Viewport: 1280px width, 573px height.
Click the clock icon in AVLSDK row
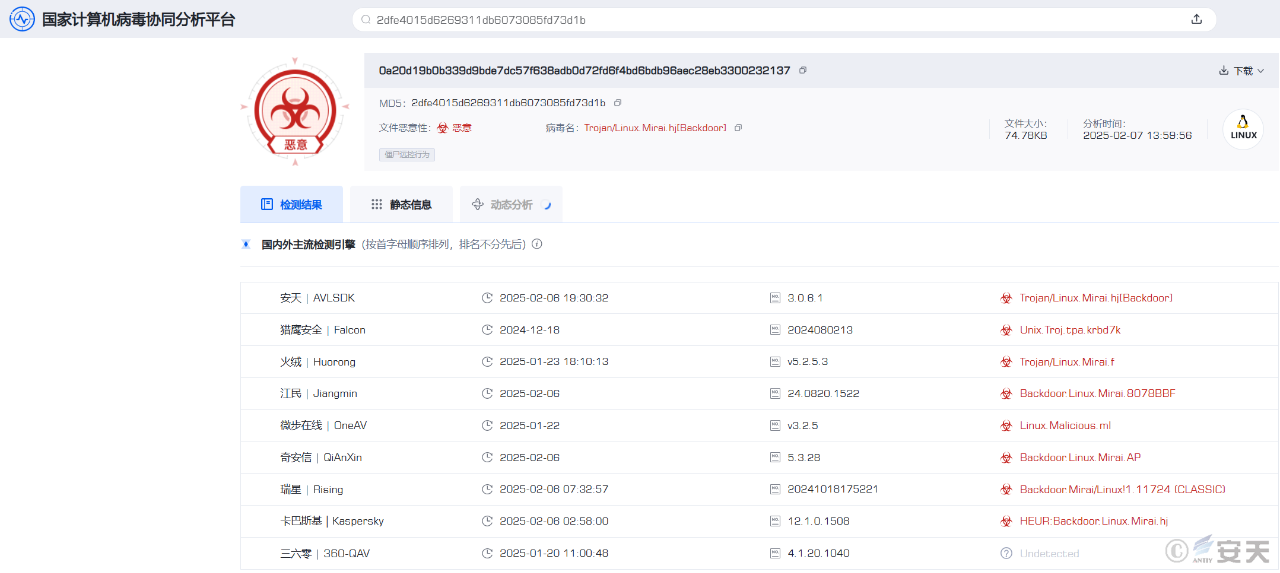(x=487, y=298)
